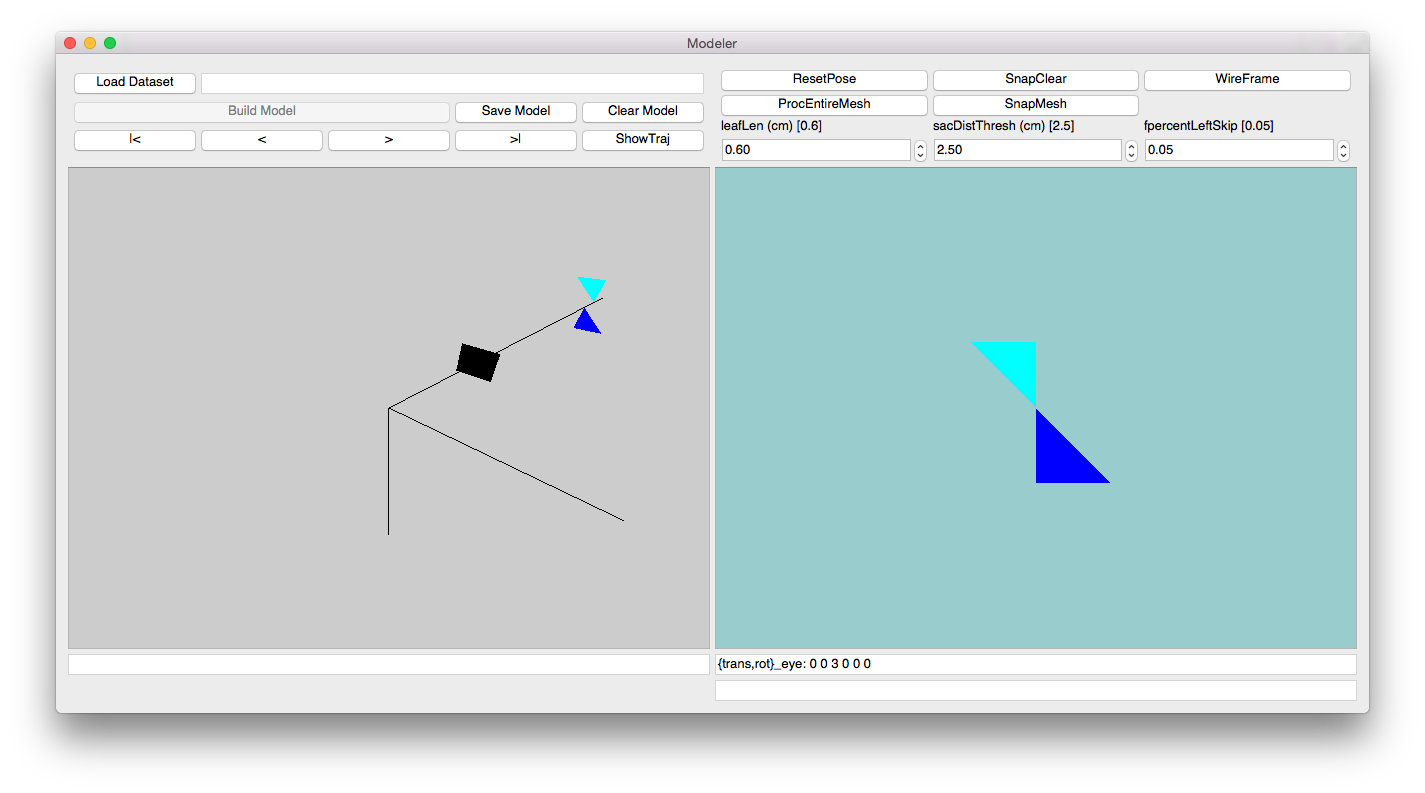This screenshot has height=793, width=1425.
Task: Step back one frame with < button
Action: [261, 140]
